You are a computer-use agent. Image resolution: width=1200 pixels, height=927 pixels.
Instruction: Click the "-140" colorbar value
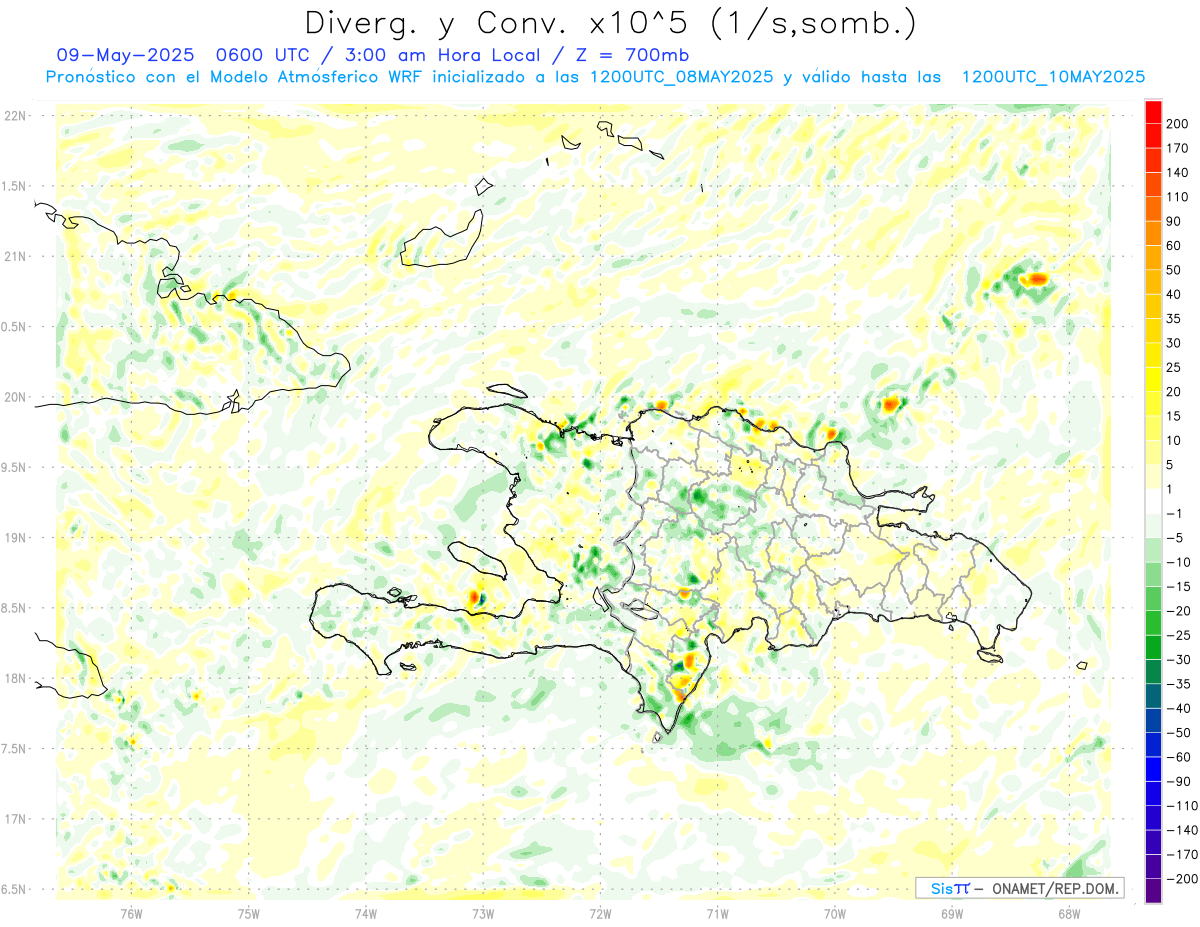click(x=1181, y=830)
